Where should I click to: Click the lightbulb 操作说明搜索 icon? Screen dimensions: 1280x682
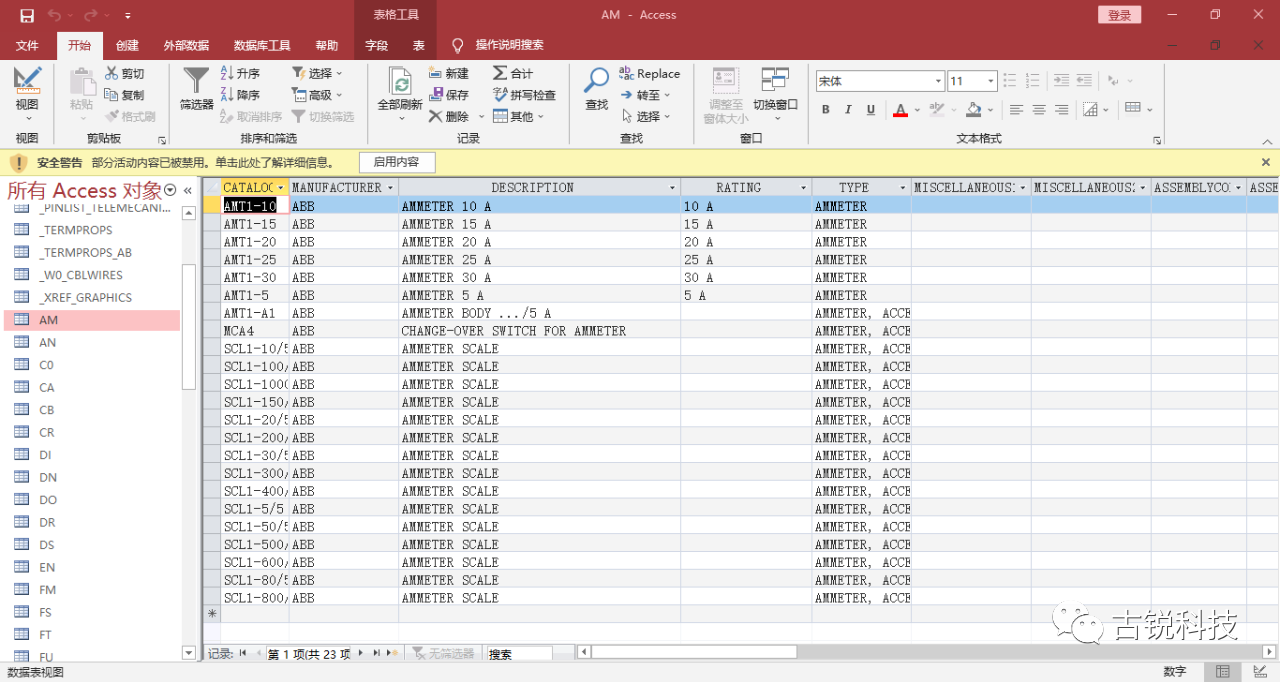coord(458,45)
